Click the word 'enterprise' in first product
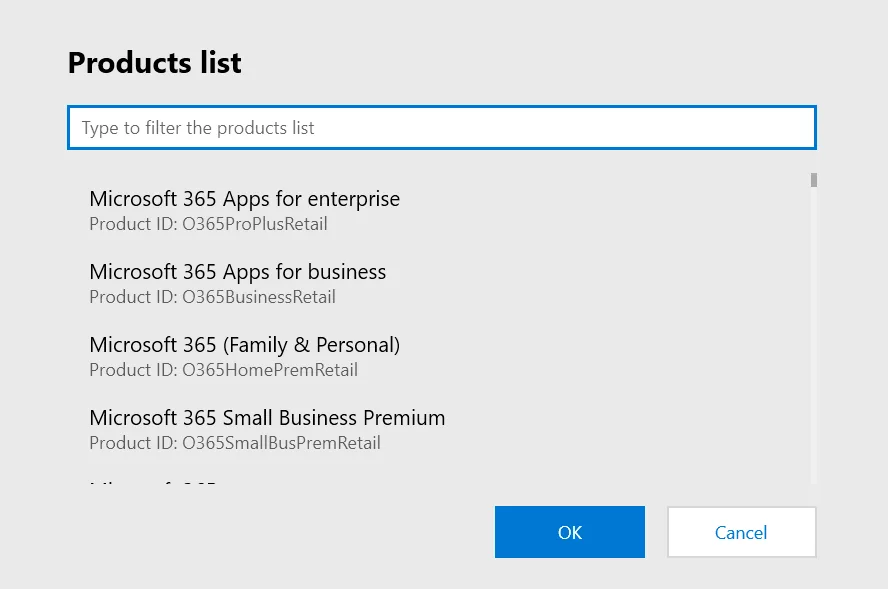Image resolution: width=888 pixels, height=589 pixels. [x=353, y=199]
